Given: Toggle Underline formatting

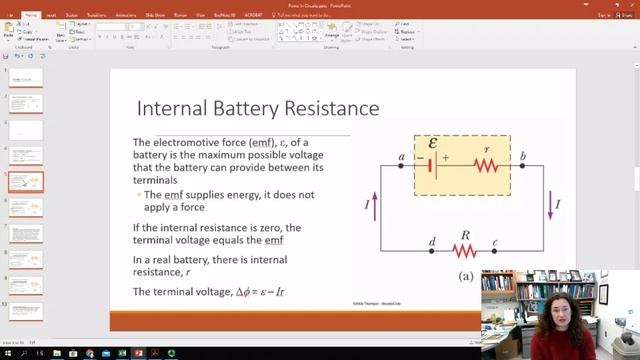Looking at the screenshot, I should [114, 37].
